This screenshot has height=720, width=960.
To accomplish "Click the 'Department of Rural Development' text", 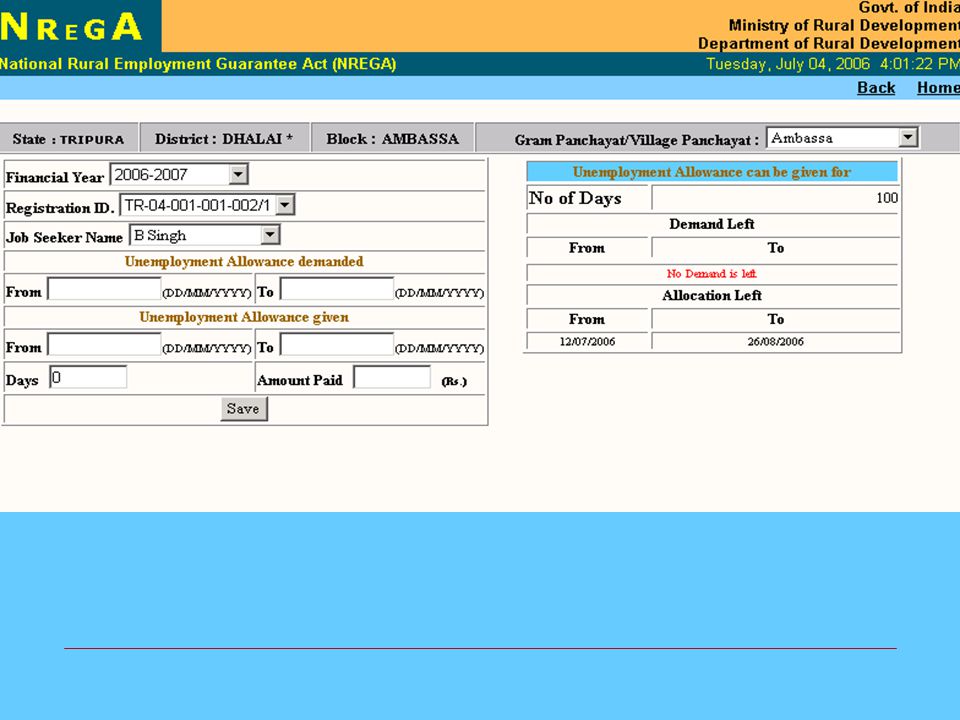I will click(x=829, y=44).
